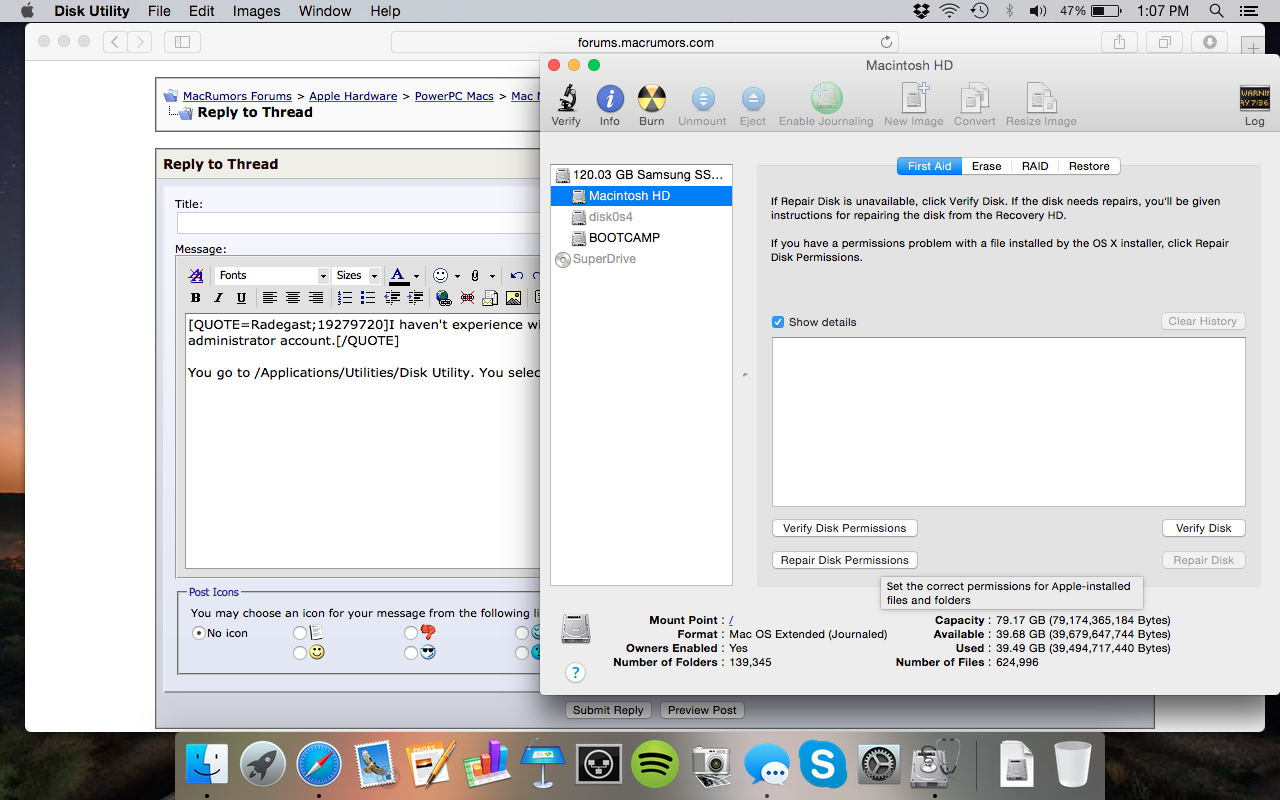1280x800 pixels.
Task: Click the Insert Image icon in editor
Action: point(513,298)
